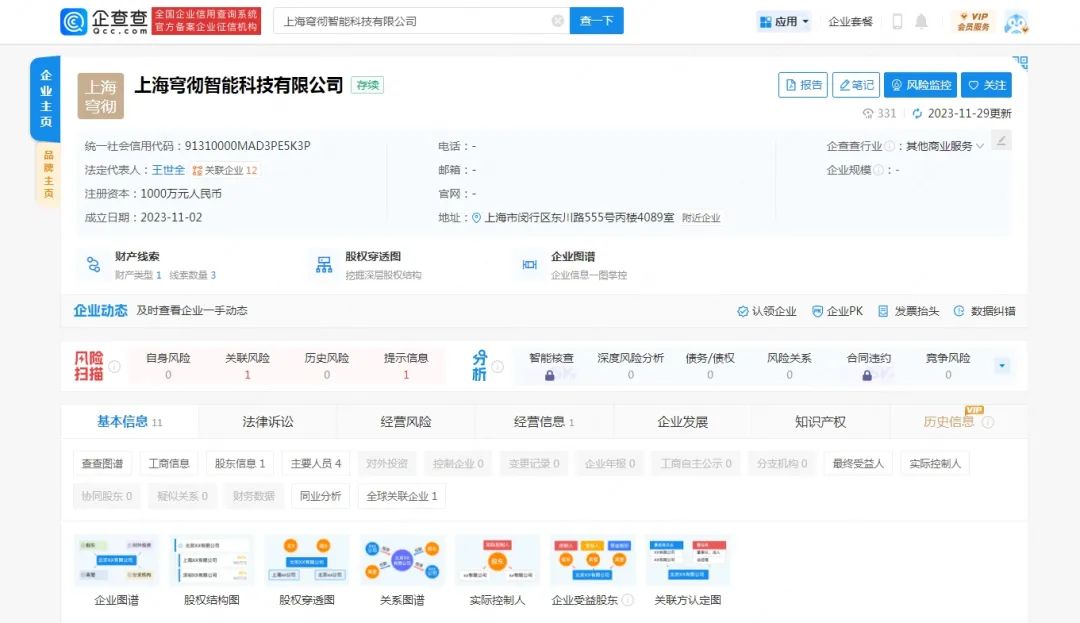Screen dimensions: 1080x623
Task: Select the 知识产权 tab
Action: [820, 422]
